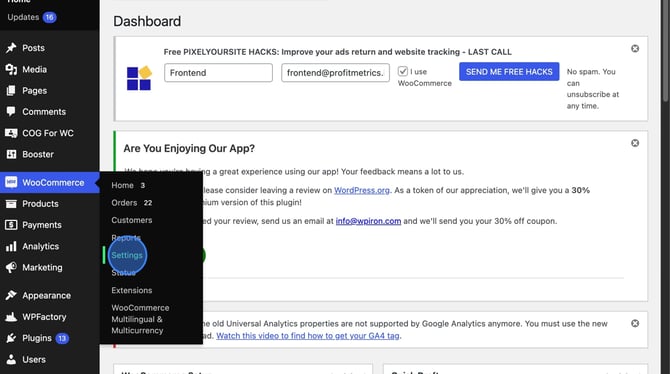Click the Orders count 22
This screenshot has width=670, height=374.
[148, 203]
